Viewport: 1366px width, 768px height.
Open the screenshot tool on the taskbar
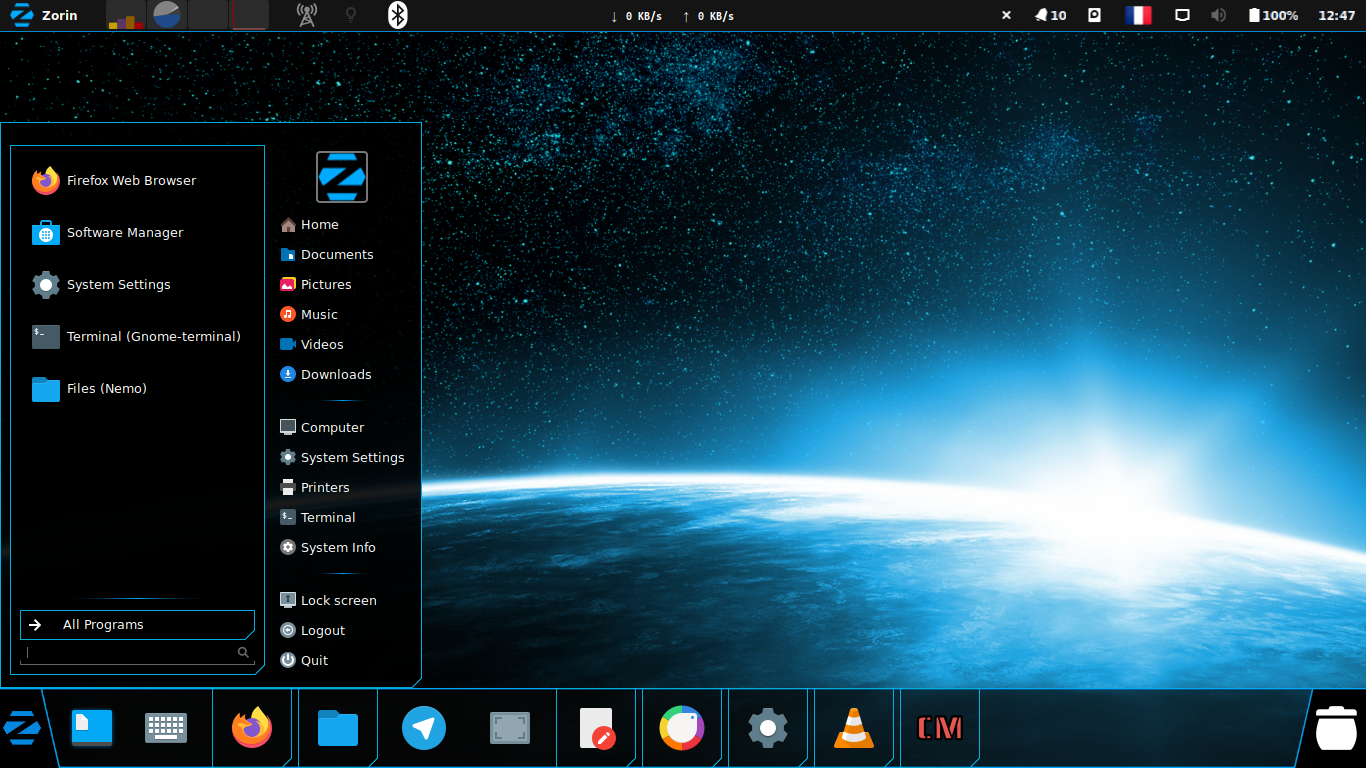pyautogui.click(x=510, y=728)
